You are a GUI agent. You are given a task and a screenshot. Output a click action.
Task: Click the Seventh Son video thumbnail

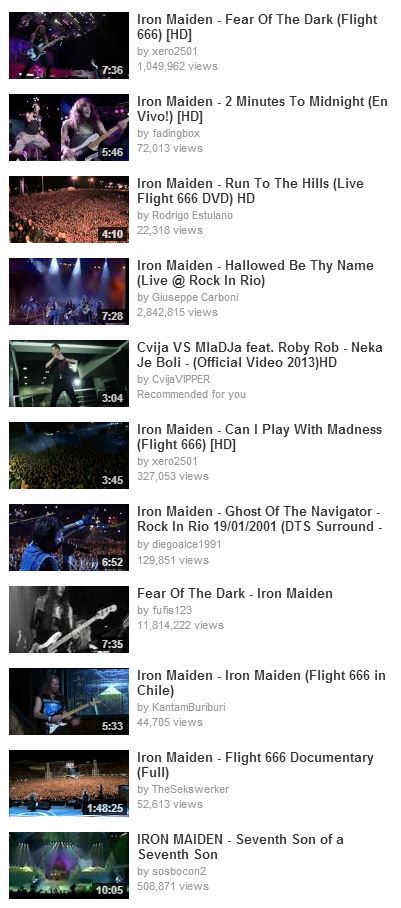point(69,866)
